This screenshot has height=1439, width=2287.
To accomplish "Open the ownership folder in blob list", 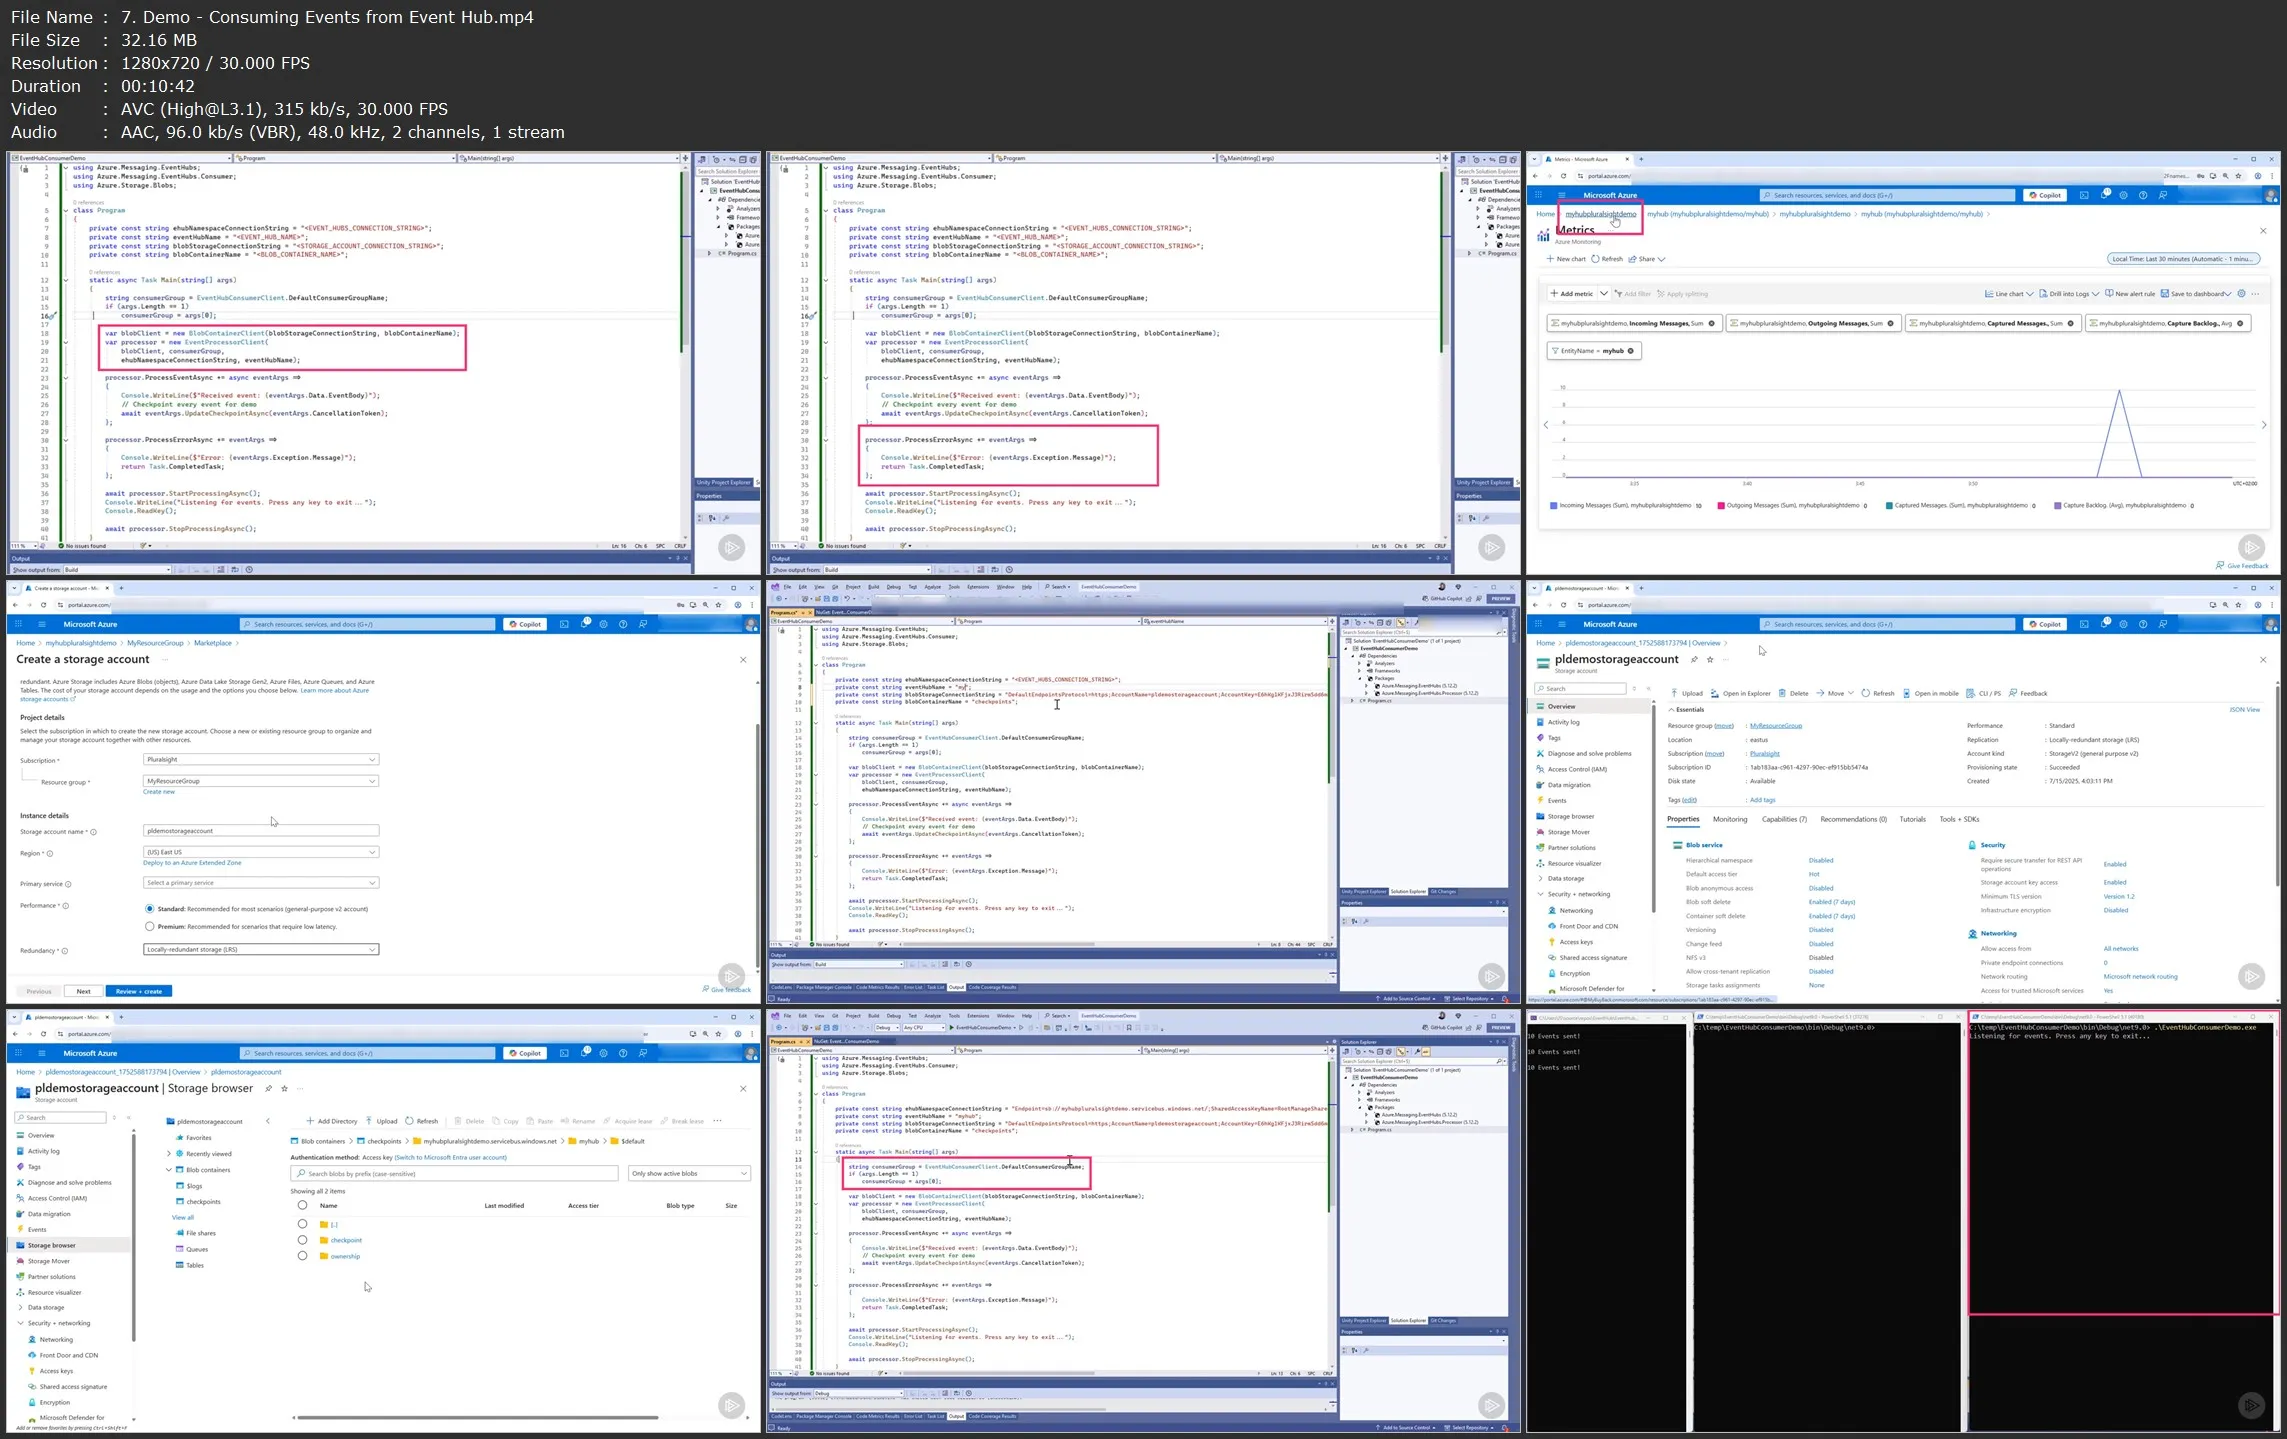I will 345,1256.
